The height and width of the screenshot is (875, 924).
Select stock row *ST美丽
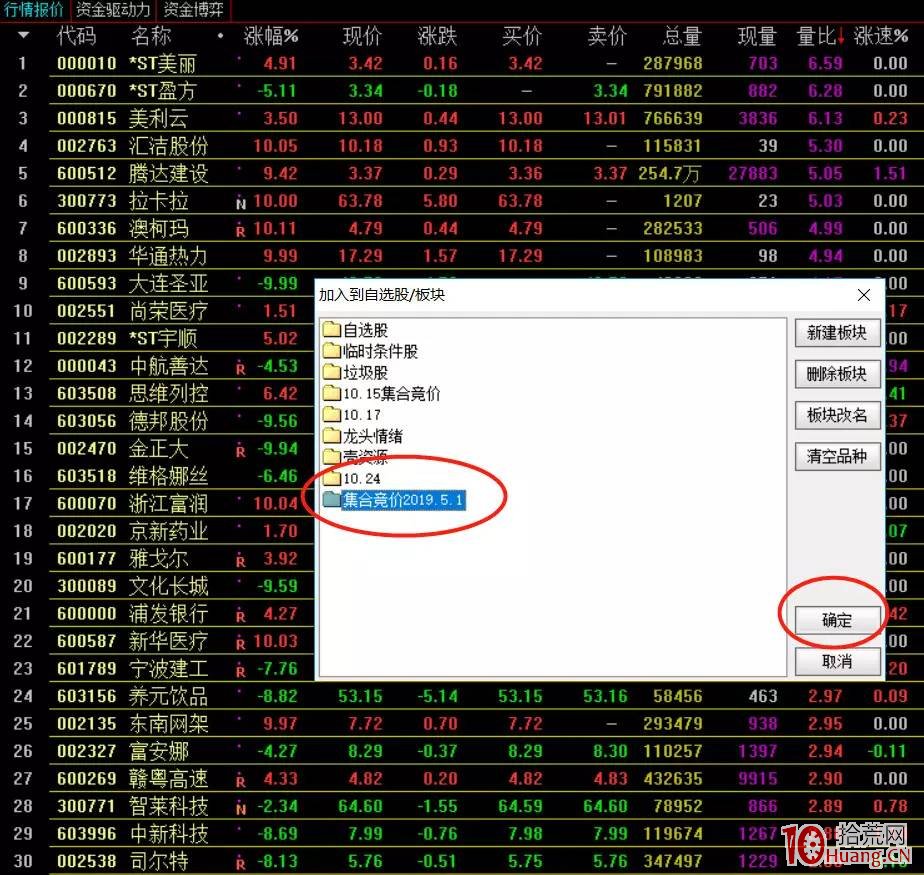tap(462, 63)
